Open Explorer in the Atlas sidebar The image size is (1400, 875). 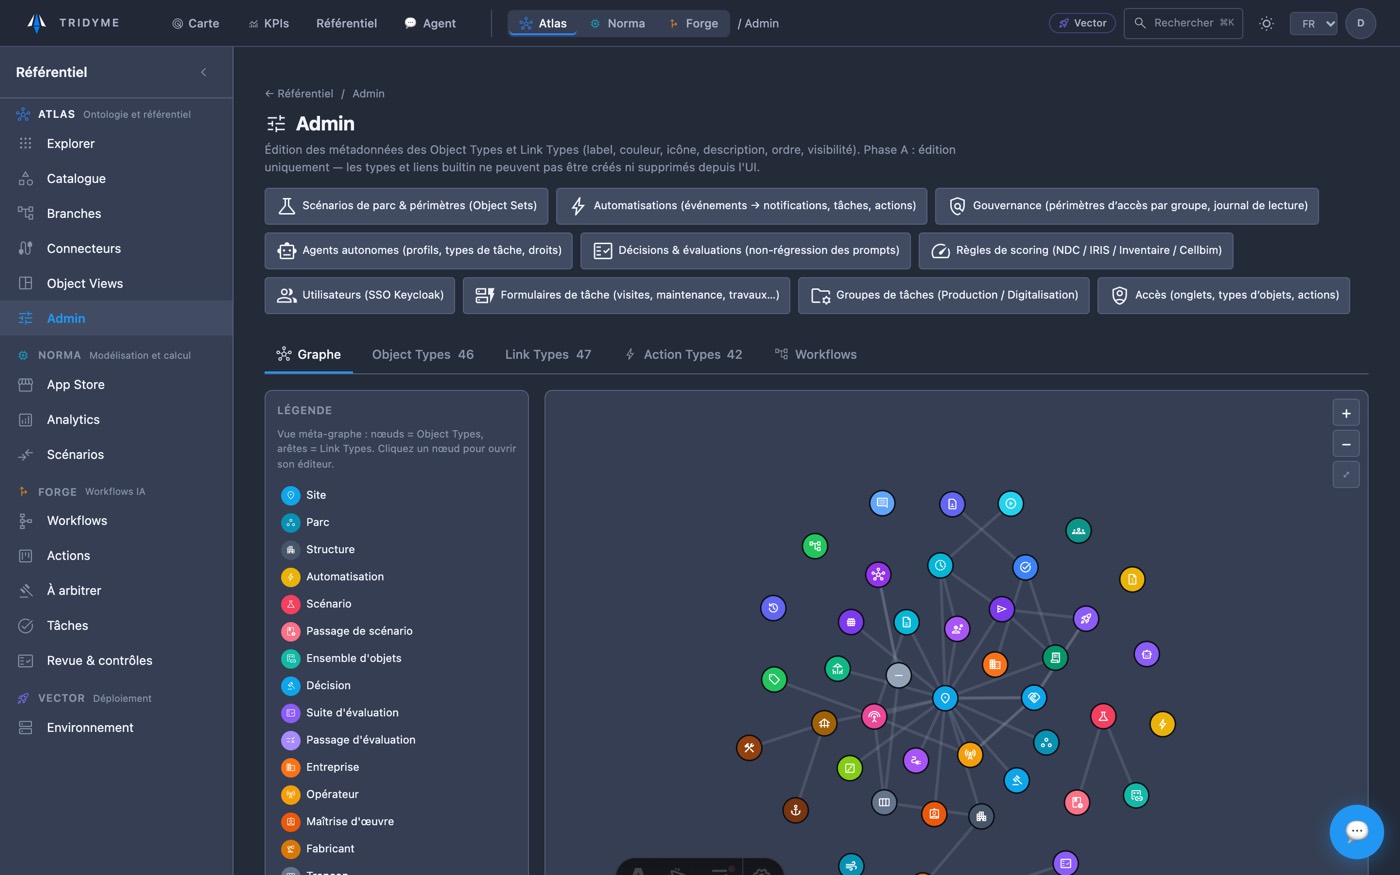click(x=116, y=143)
